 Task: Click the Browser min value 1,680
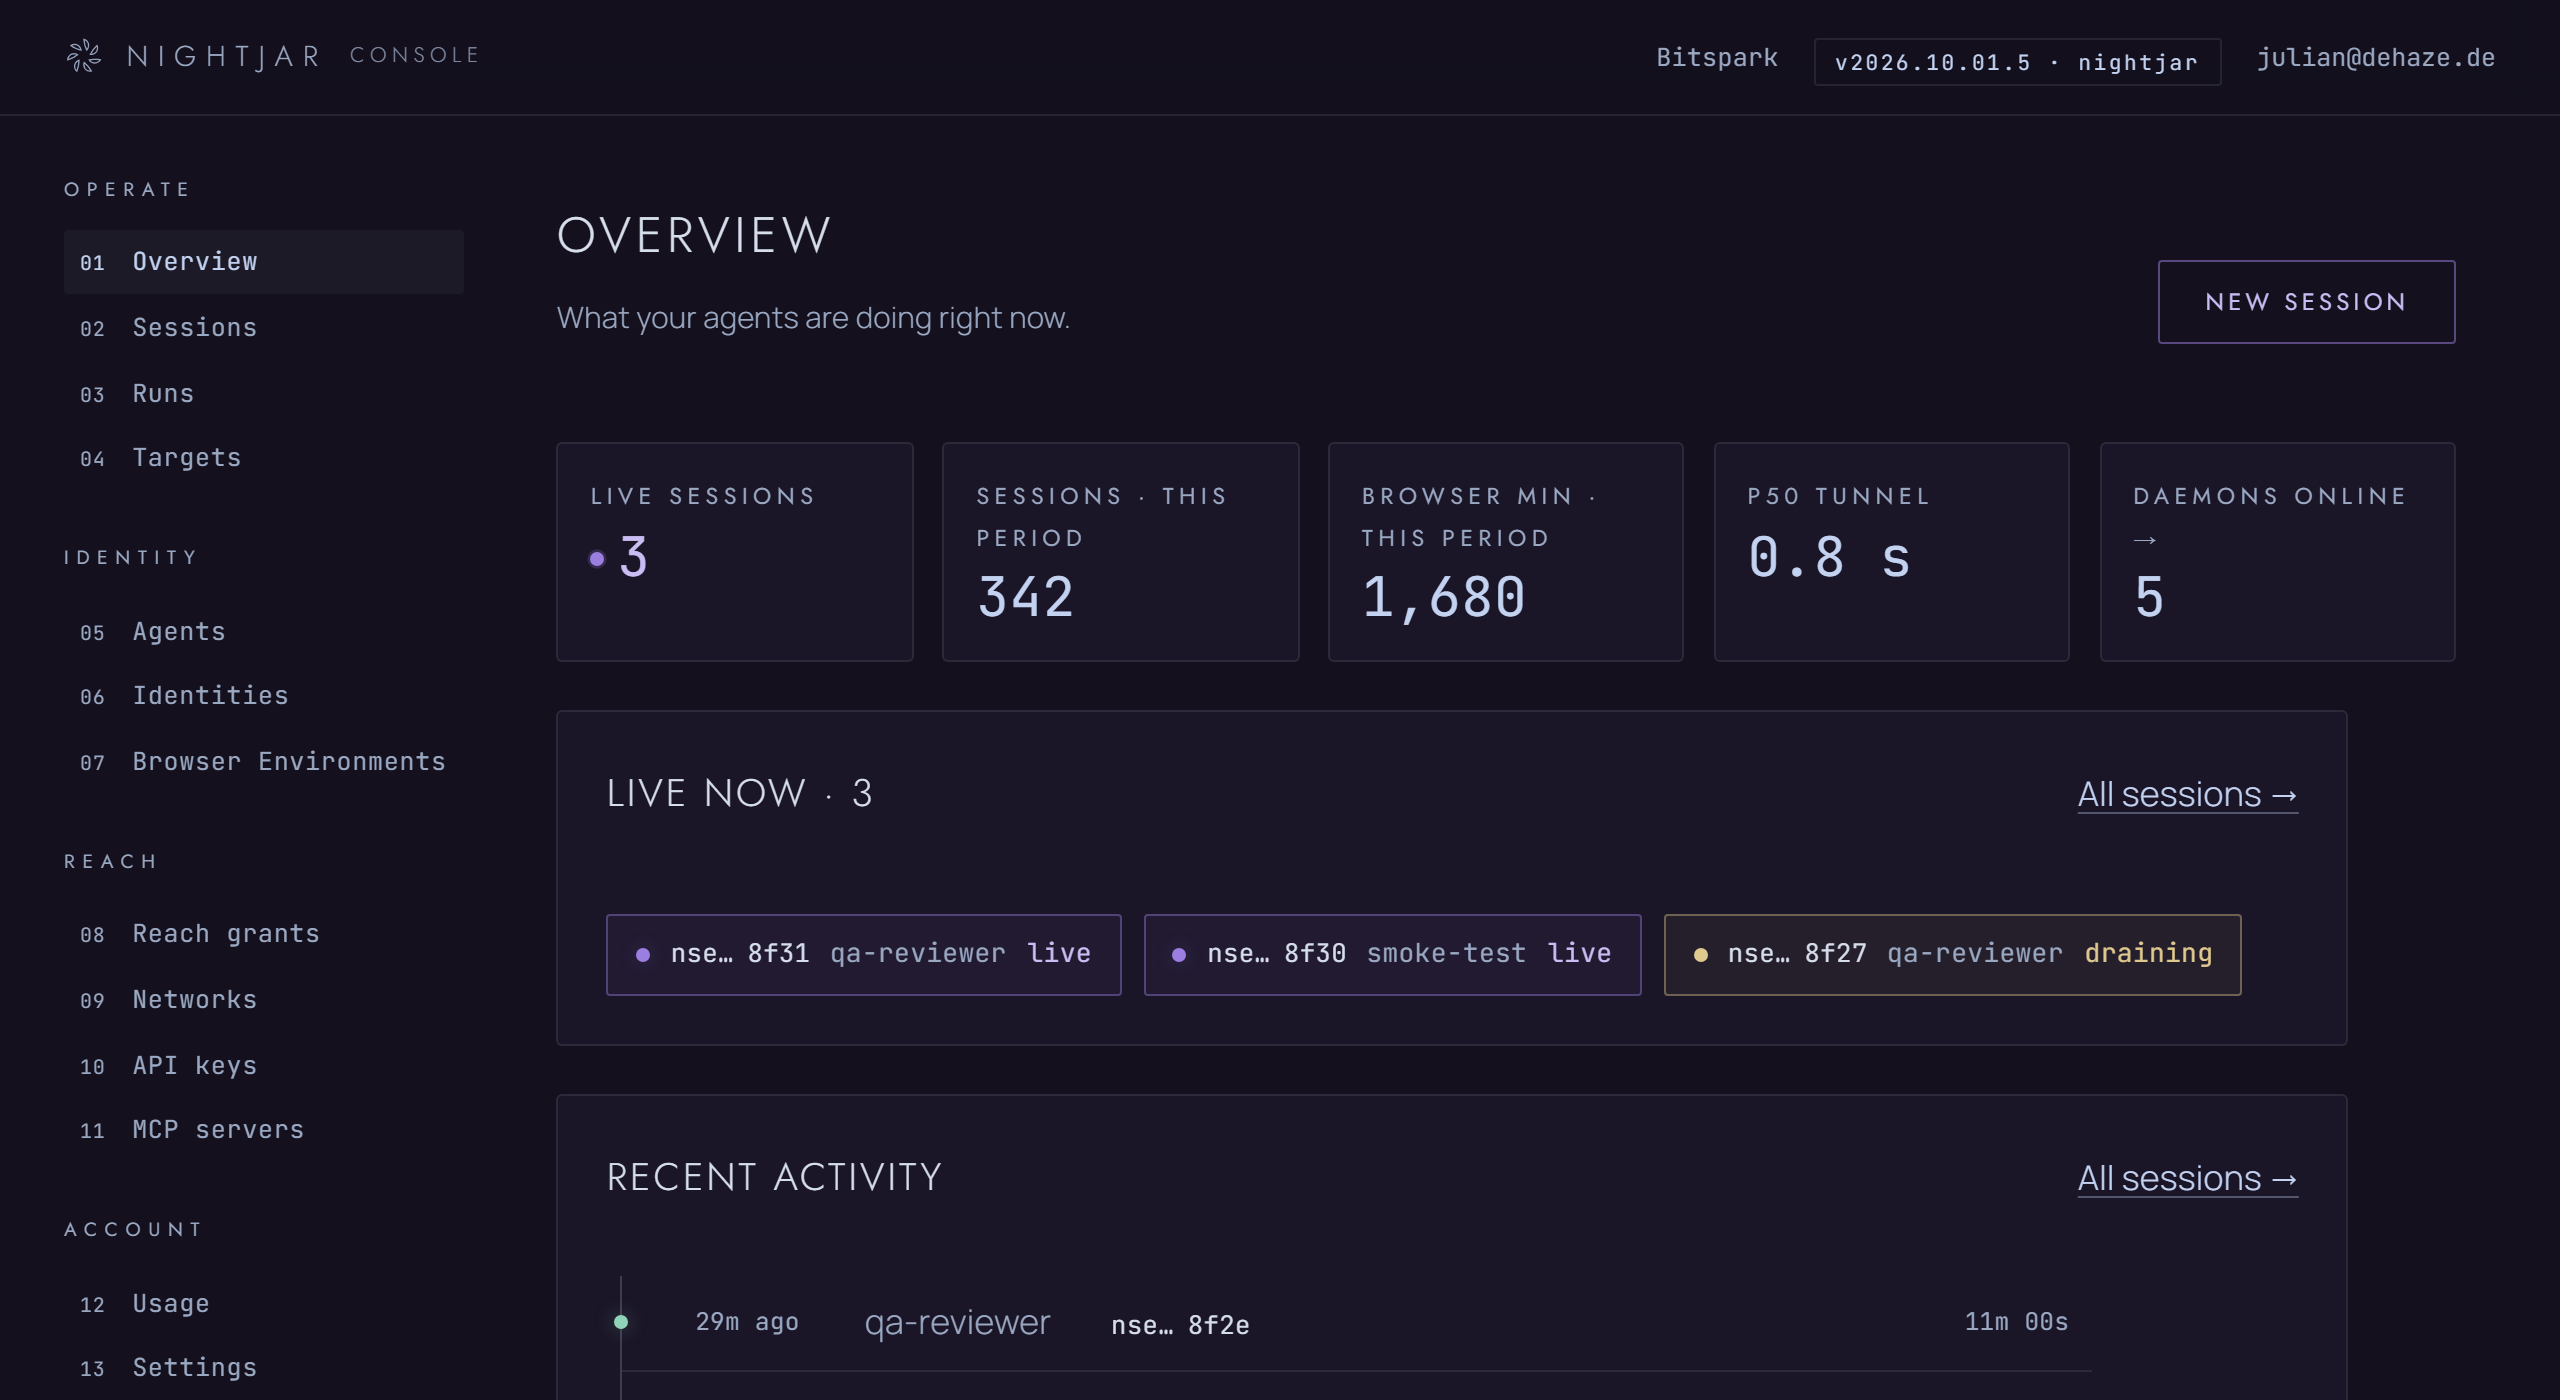coord(1443,598)
